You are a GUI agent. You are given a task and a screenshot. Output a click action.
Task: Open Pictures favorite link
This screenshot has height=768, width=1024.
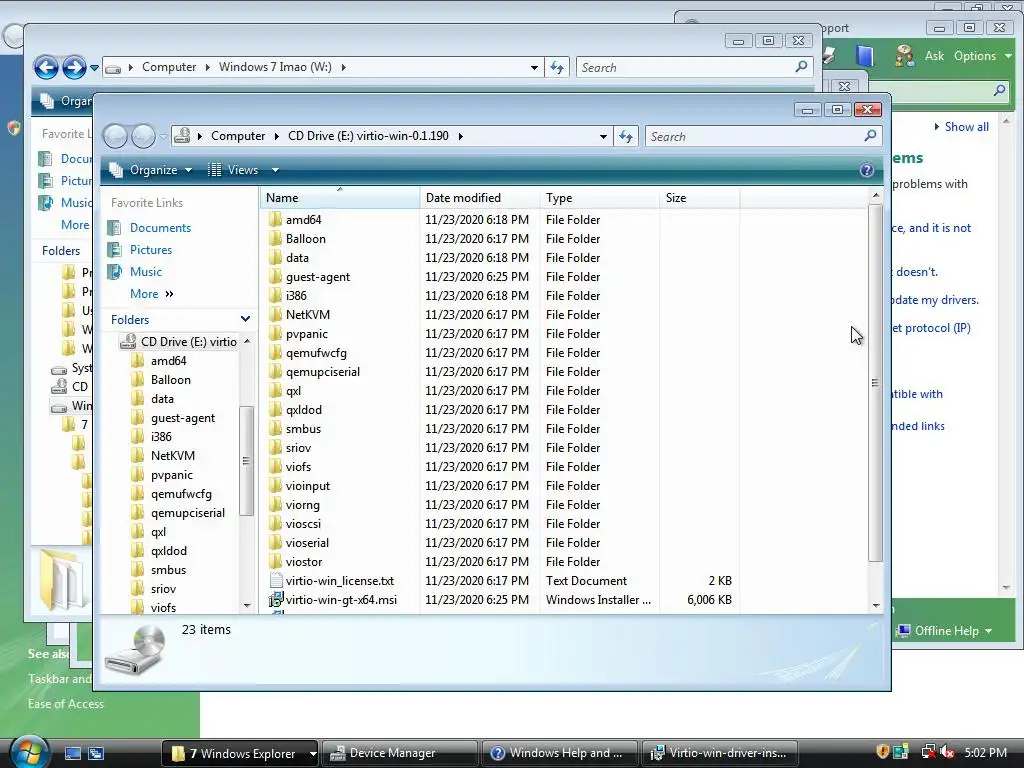click(x=151, y=250)
